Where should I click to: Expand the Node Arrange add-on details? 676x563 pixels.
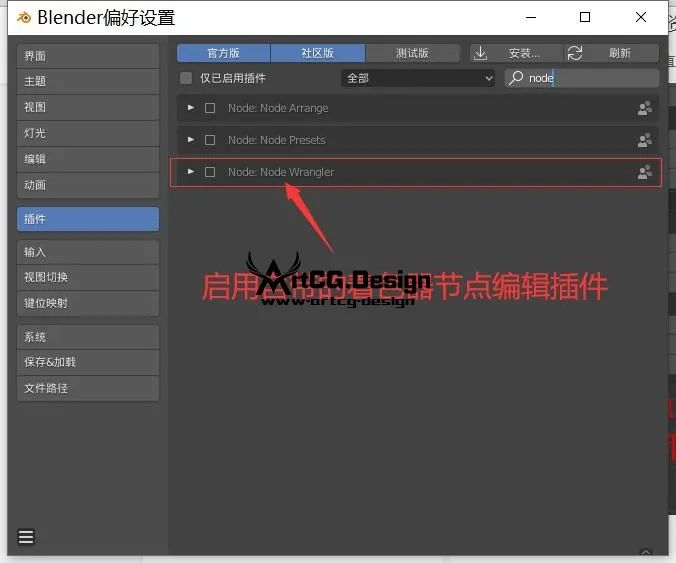click(191, 107)
